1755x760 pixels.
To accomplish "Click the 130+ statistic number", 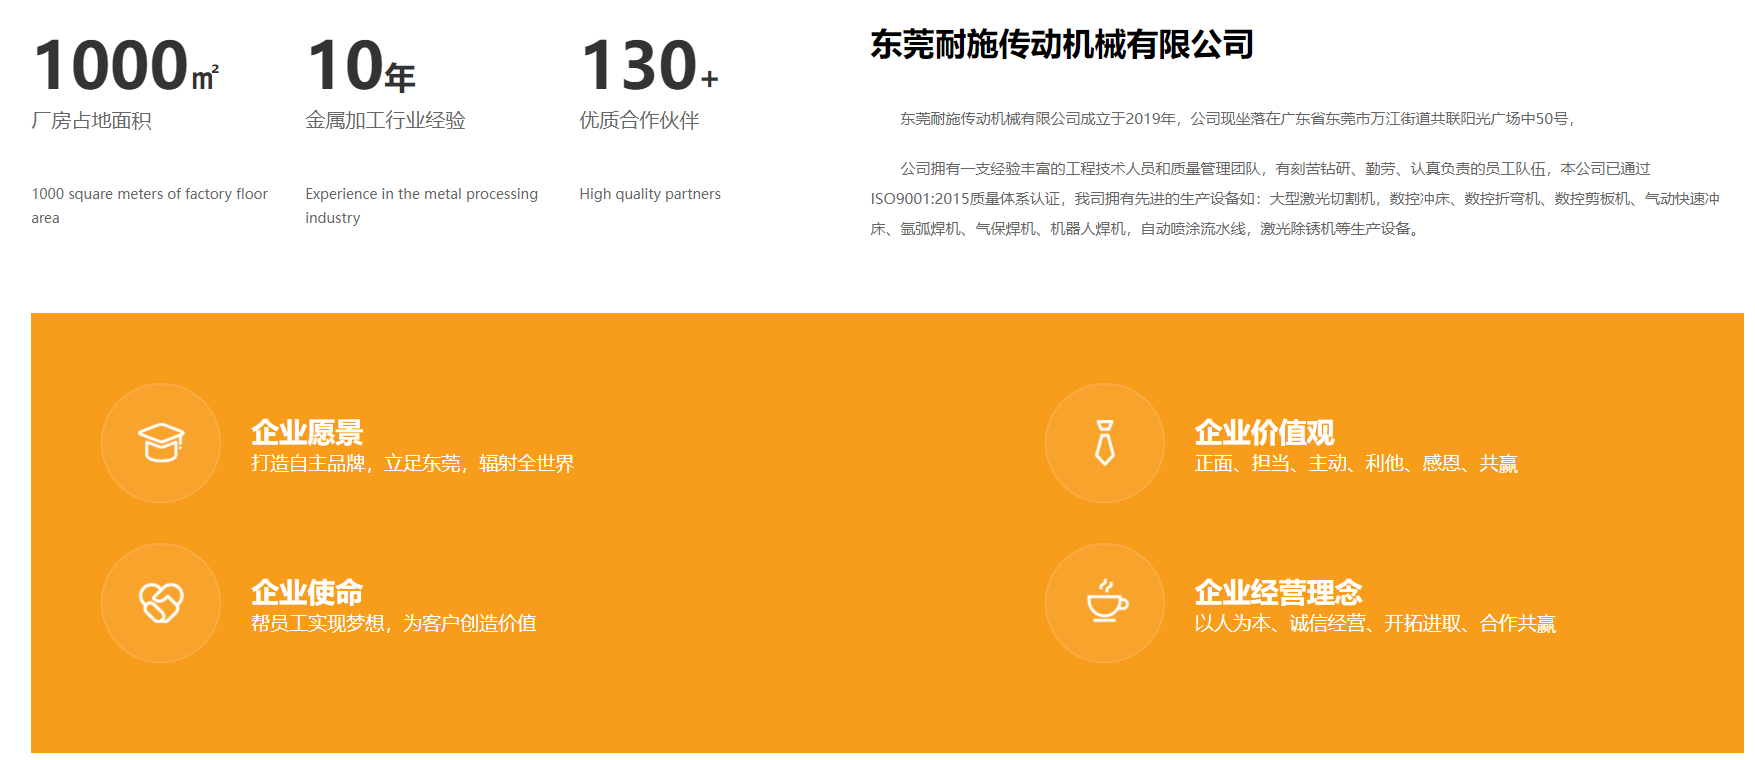I will 649,66.
